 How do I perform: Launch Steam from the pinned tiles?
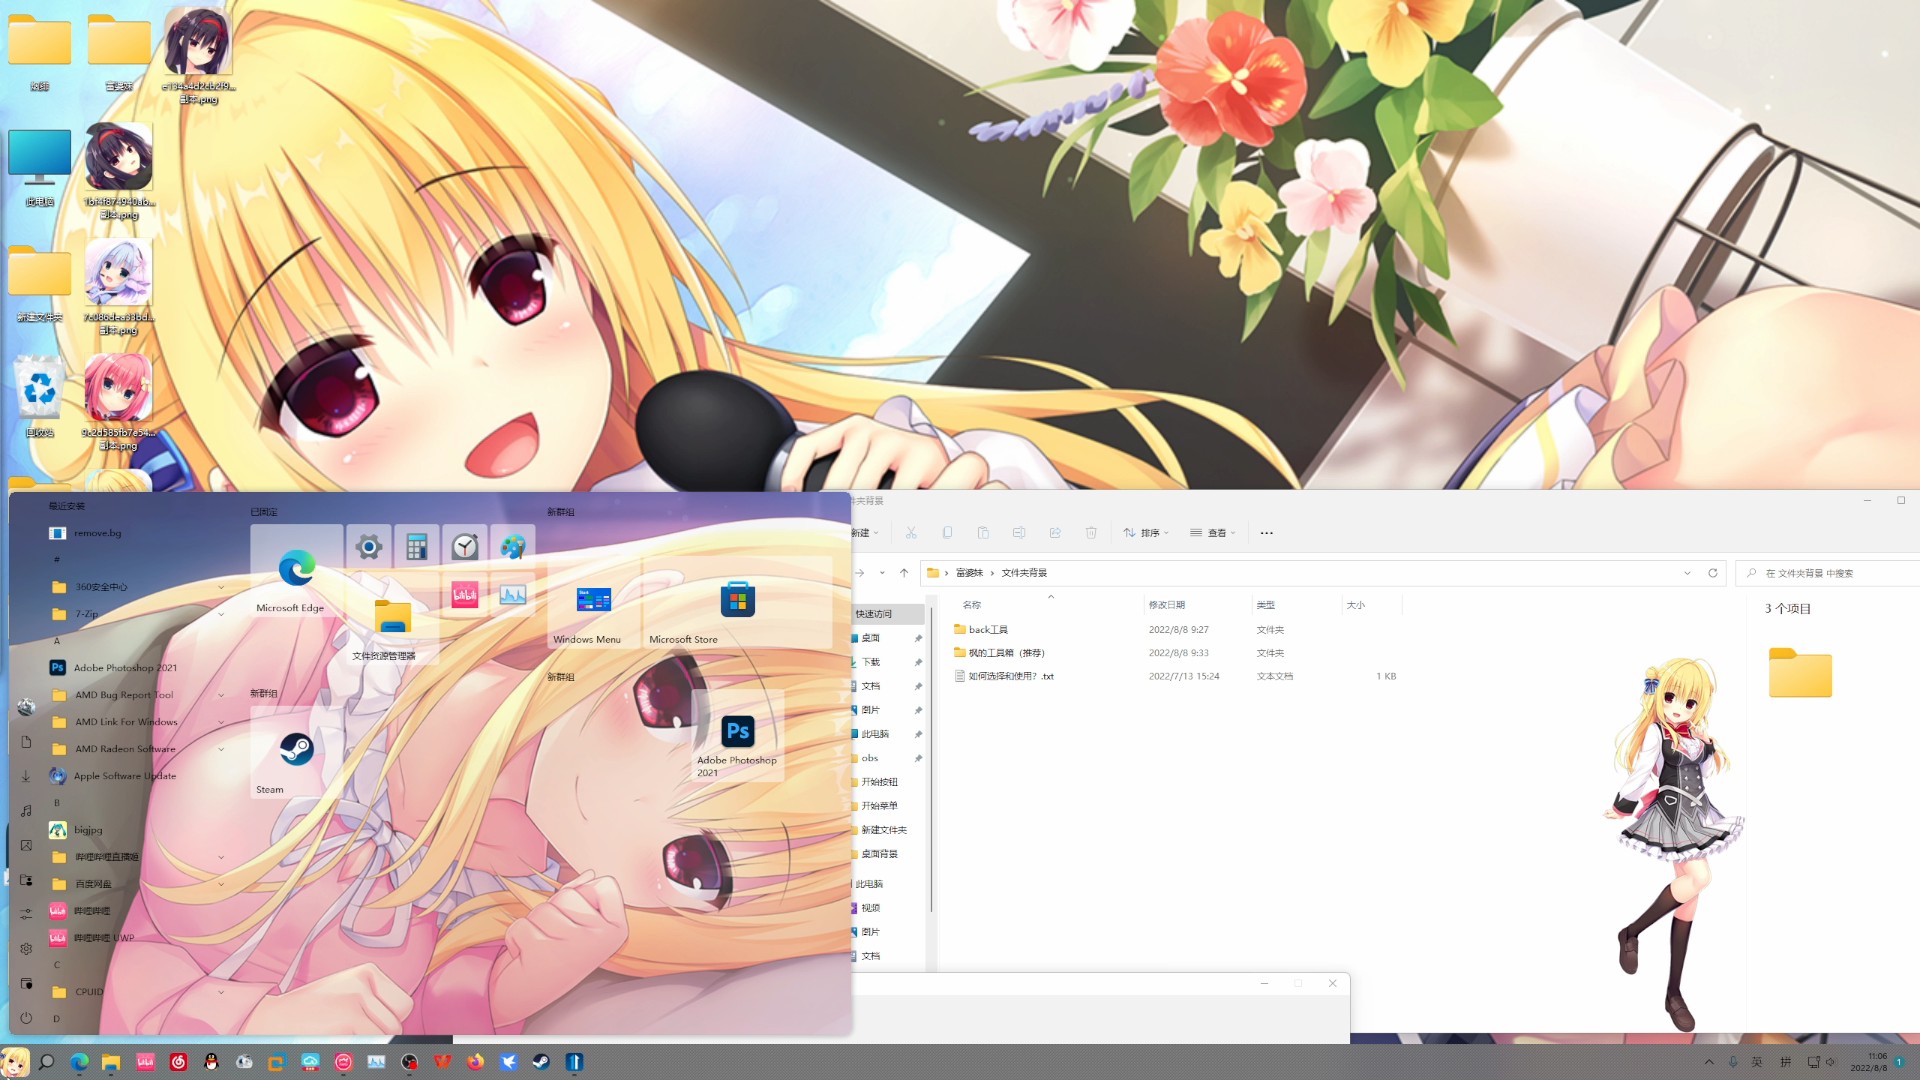pos(296,751)
